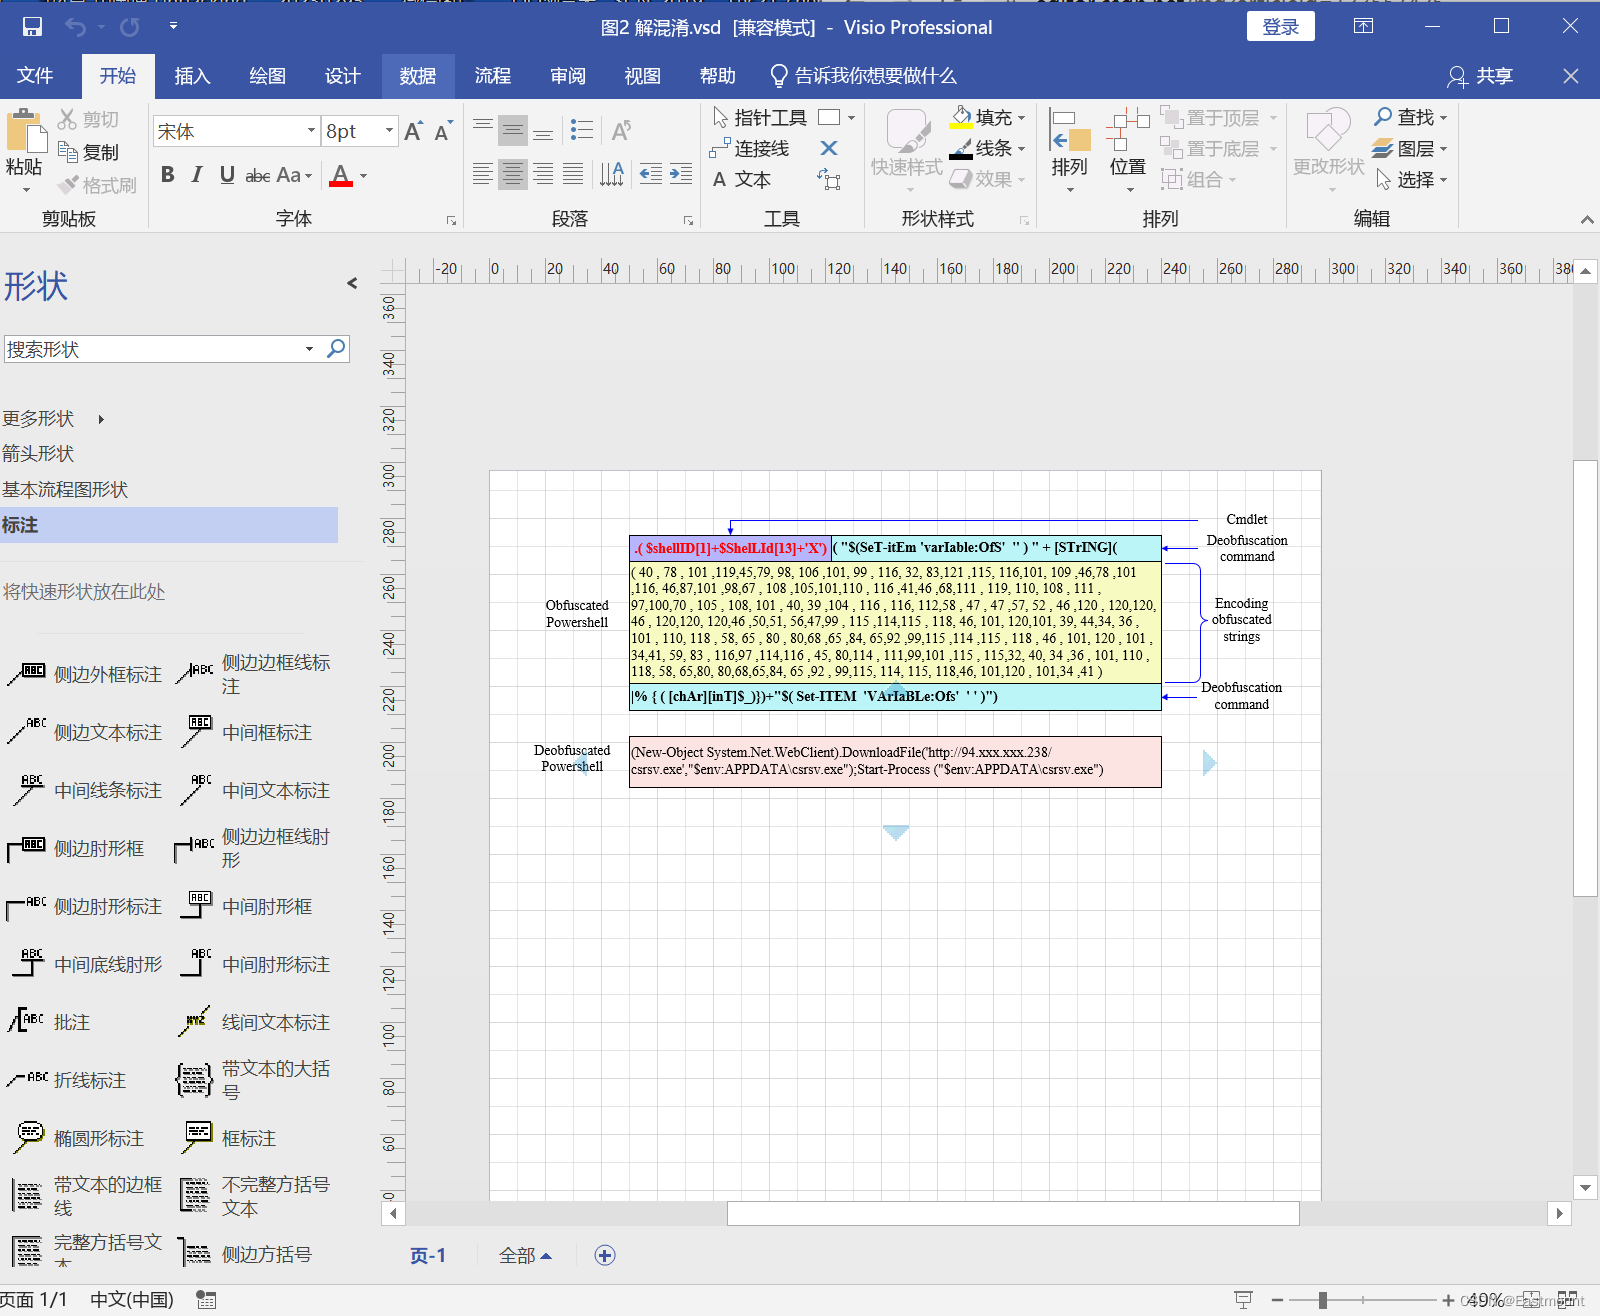
Task: Select the 侧边方括号 shape
Action: [246, 1254]
